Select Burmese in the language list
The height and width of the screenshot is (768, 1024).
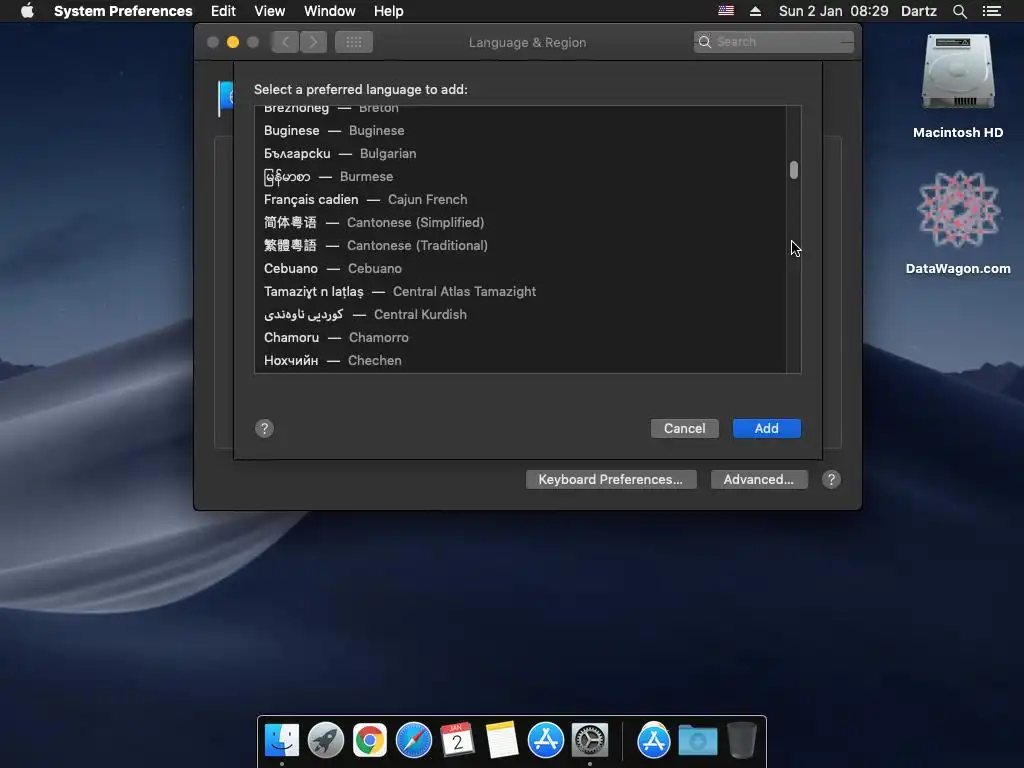(520, 176)
